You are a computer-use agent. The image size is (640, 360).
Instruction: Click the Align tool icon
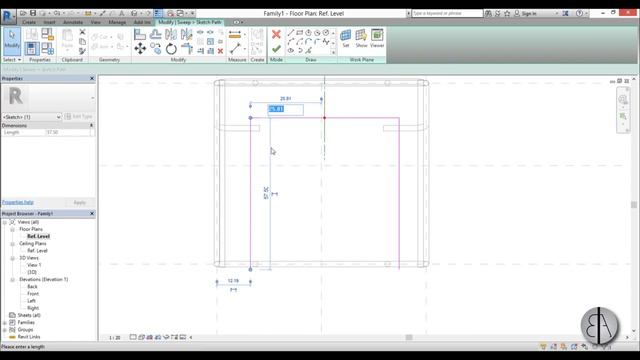pyautogui.click(x=140, y=35)
